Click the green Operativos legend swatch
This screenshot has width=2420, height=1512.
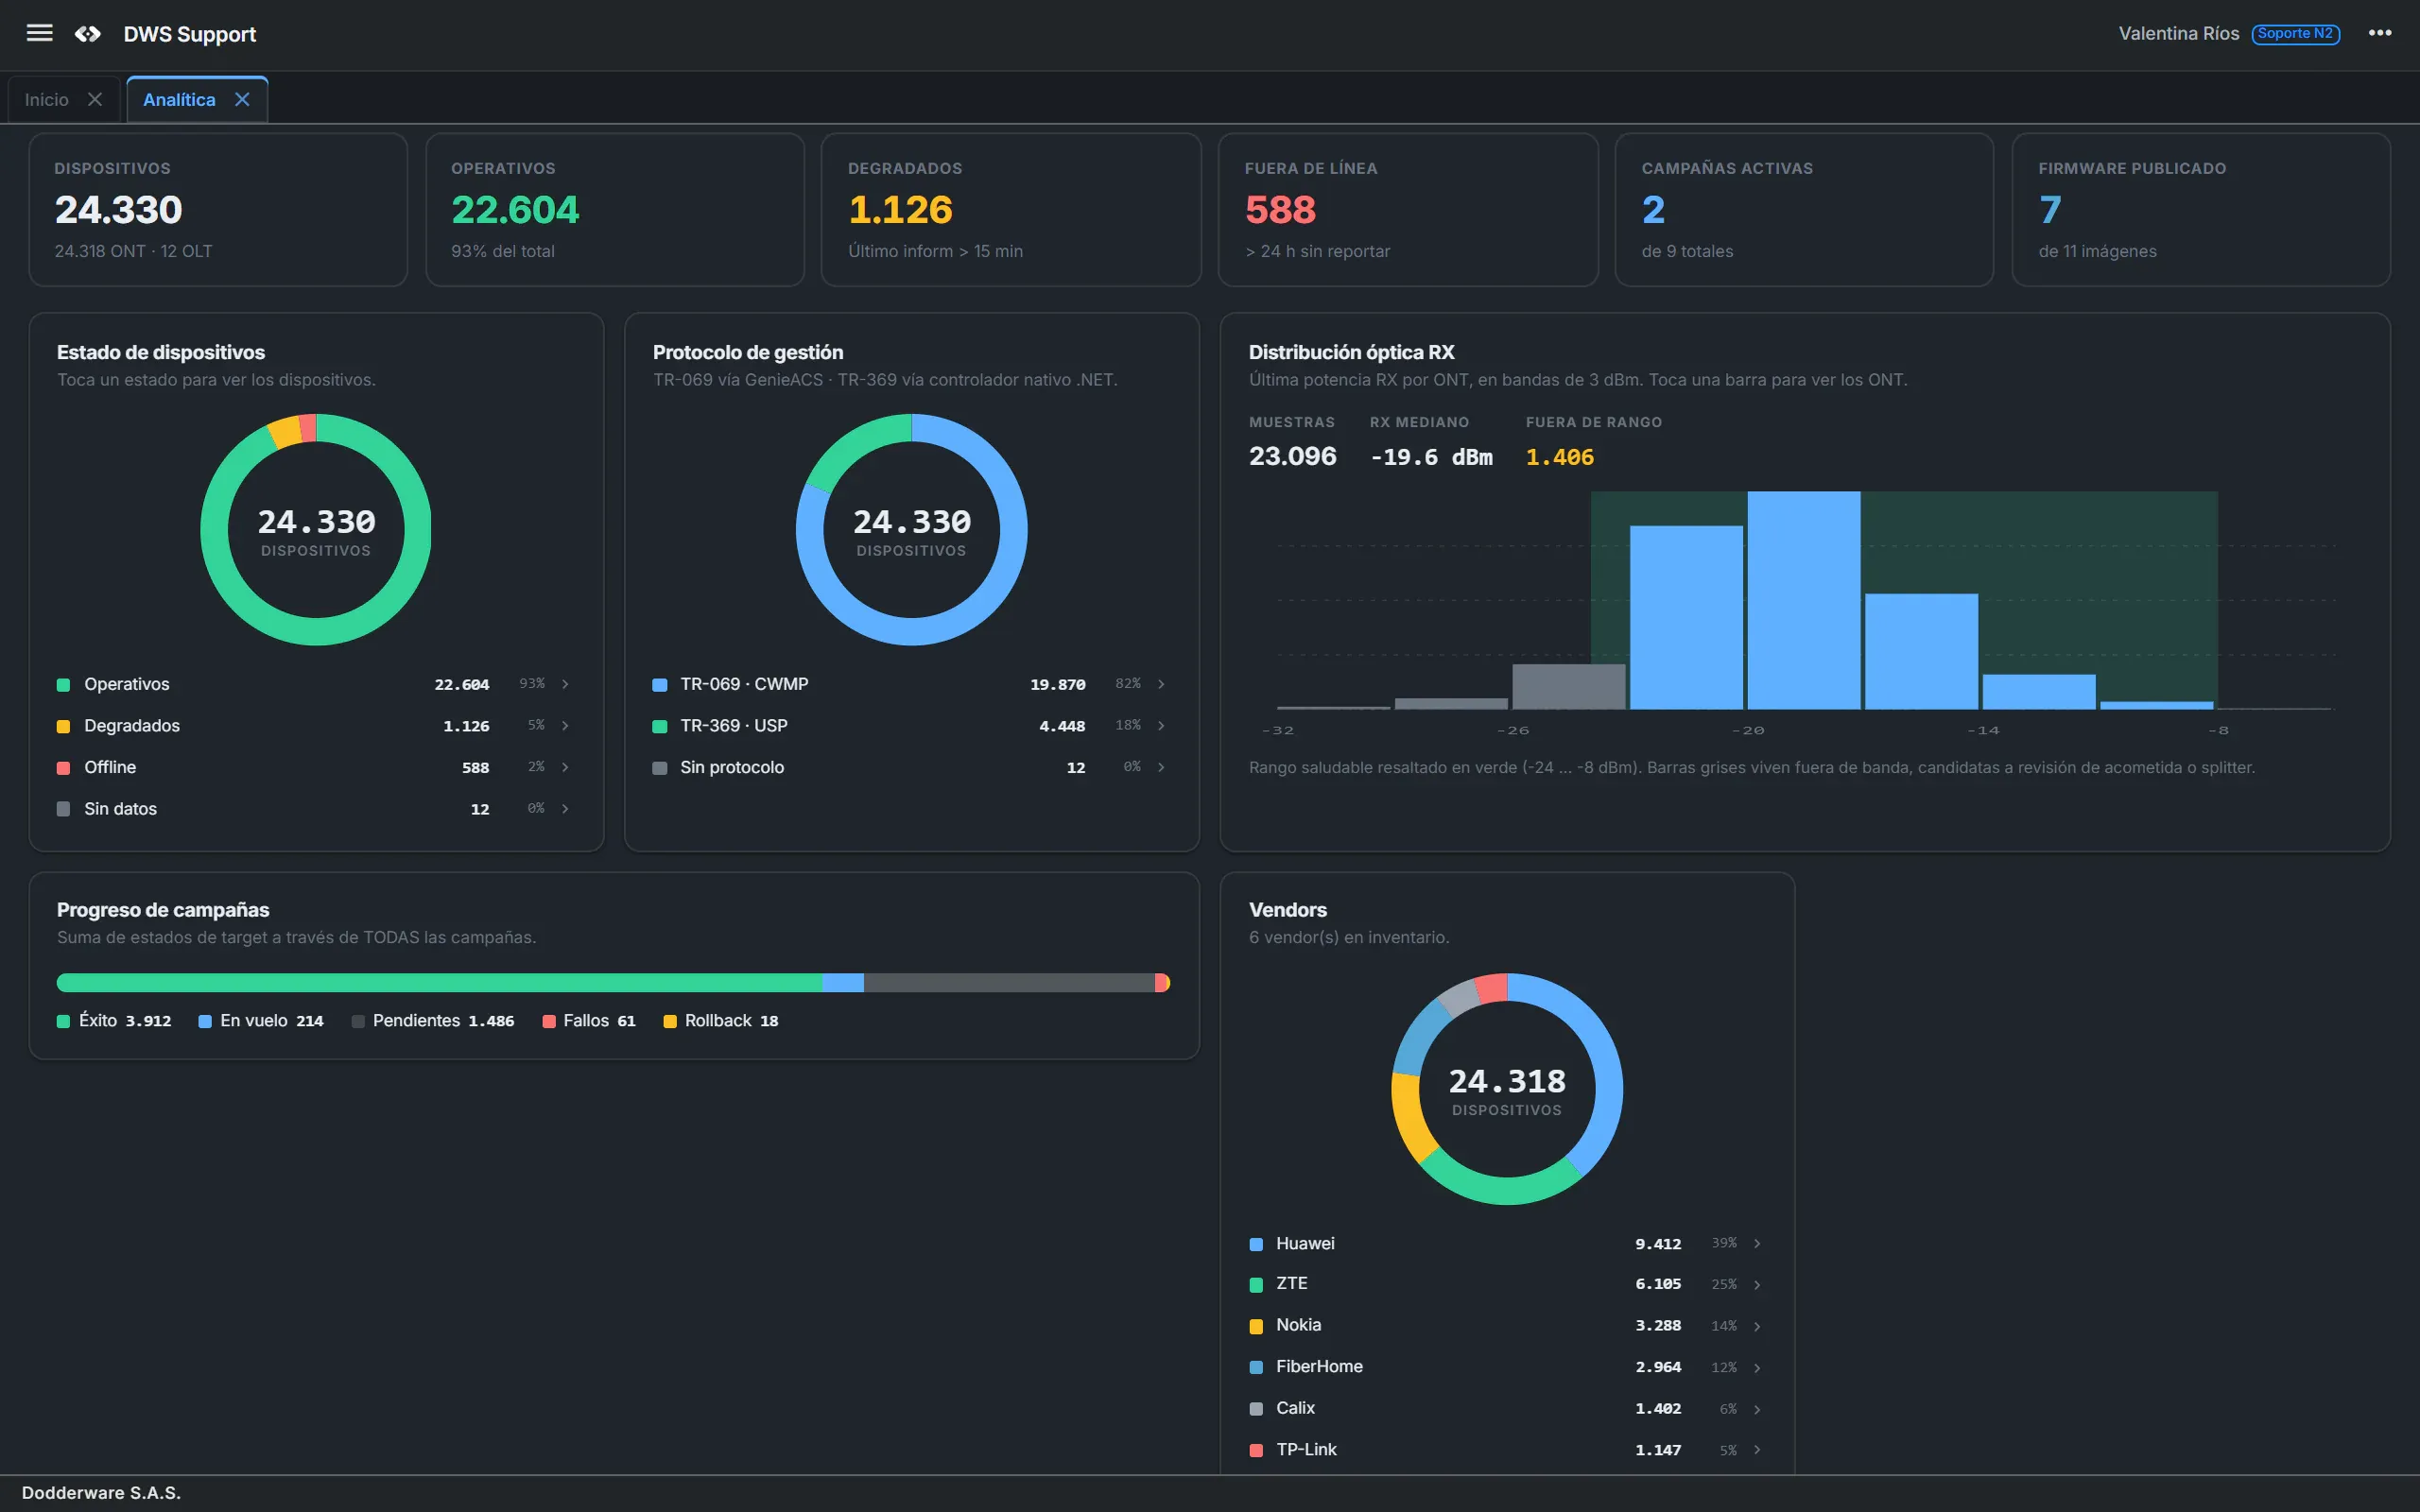tap(63, 685)
